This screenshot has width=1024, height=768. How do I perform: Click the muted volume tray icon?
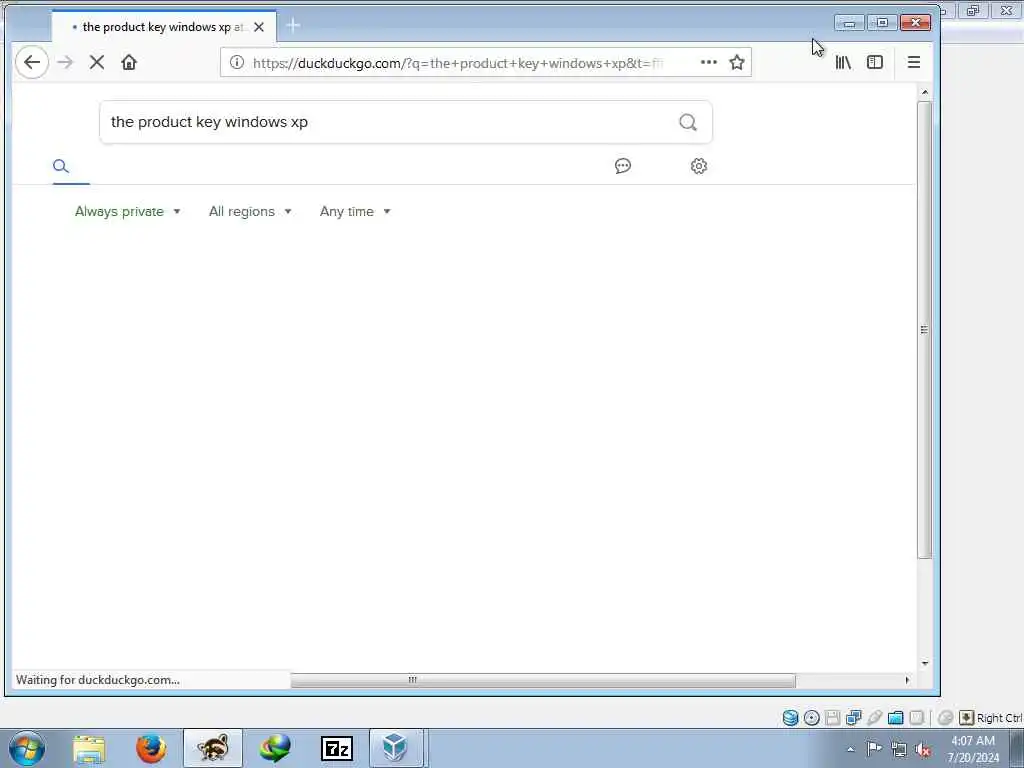[x=923, y=750]
